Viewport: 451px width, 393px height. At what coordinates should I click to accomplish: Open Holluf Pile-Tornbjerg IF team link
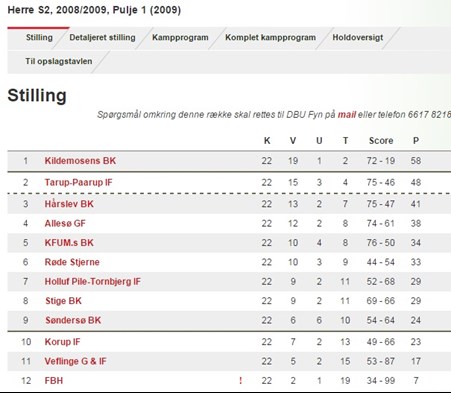[93, 281]
